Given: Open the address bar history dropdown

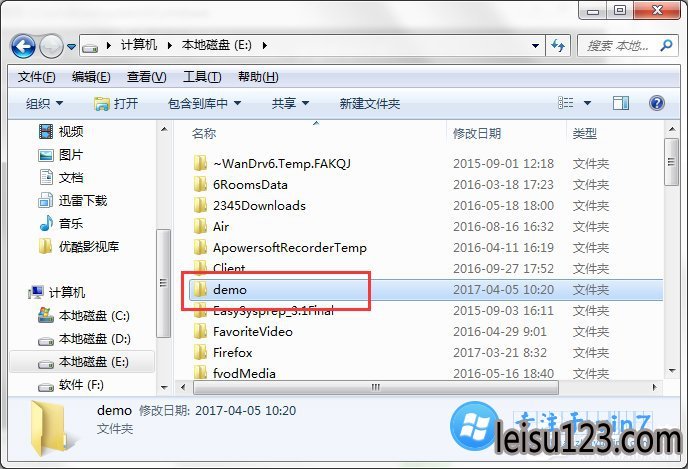Looking at the screenshot, I should click(535, 46).
